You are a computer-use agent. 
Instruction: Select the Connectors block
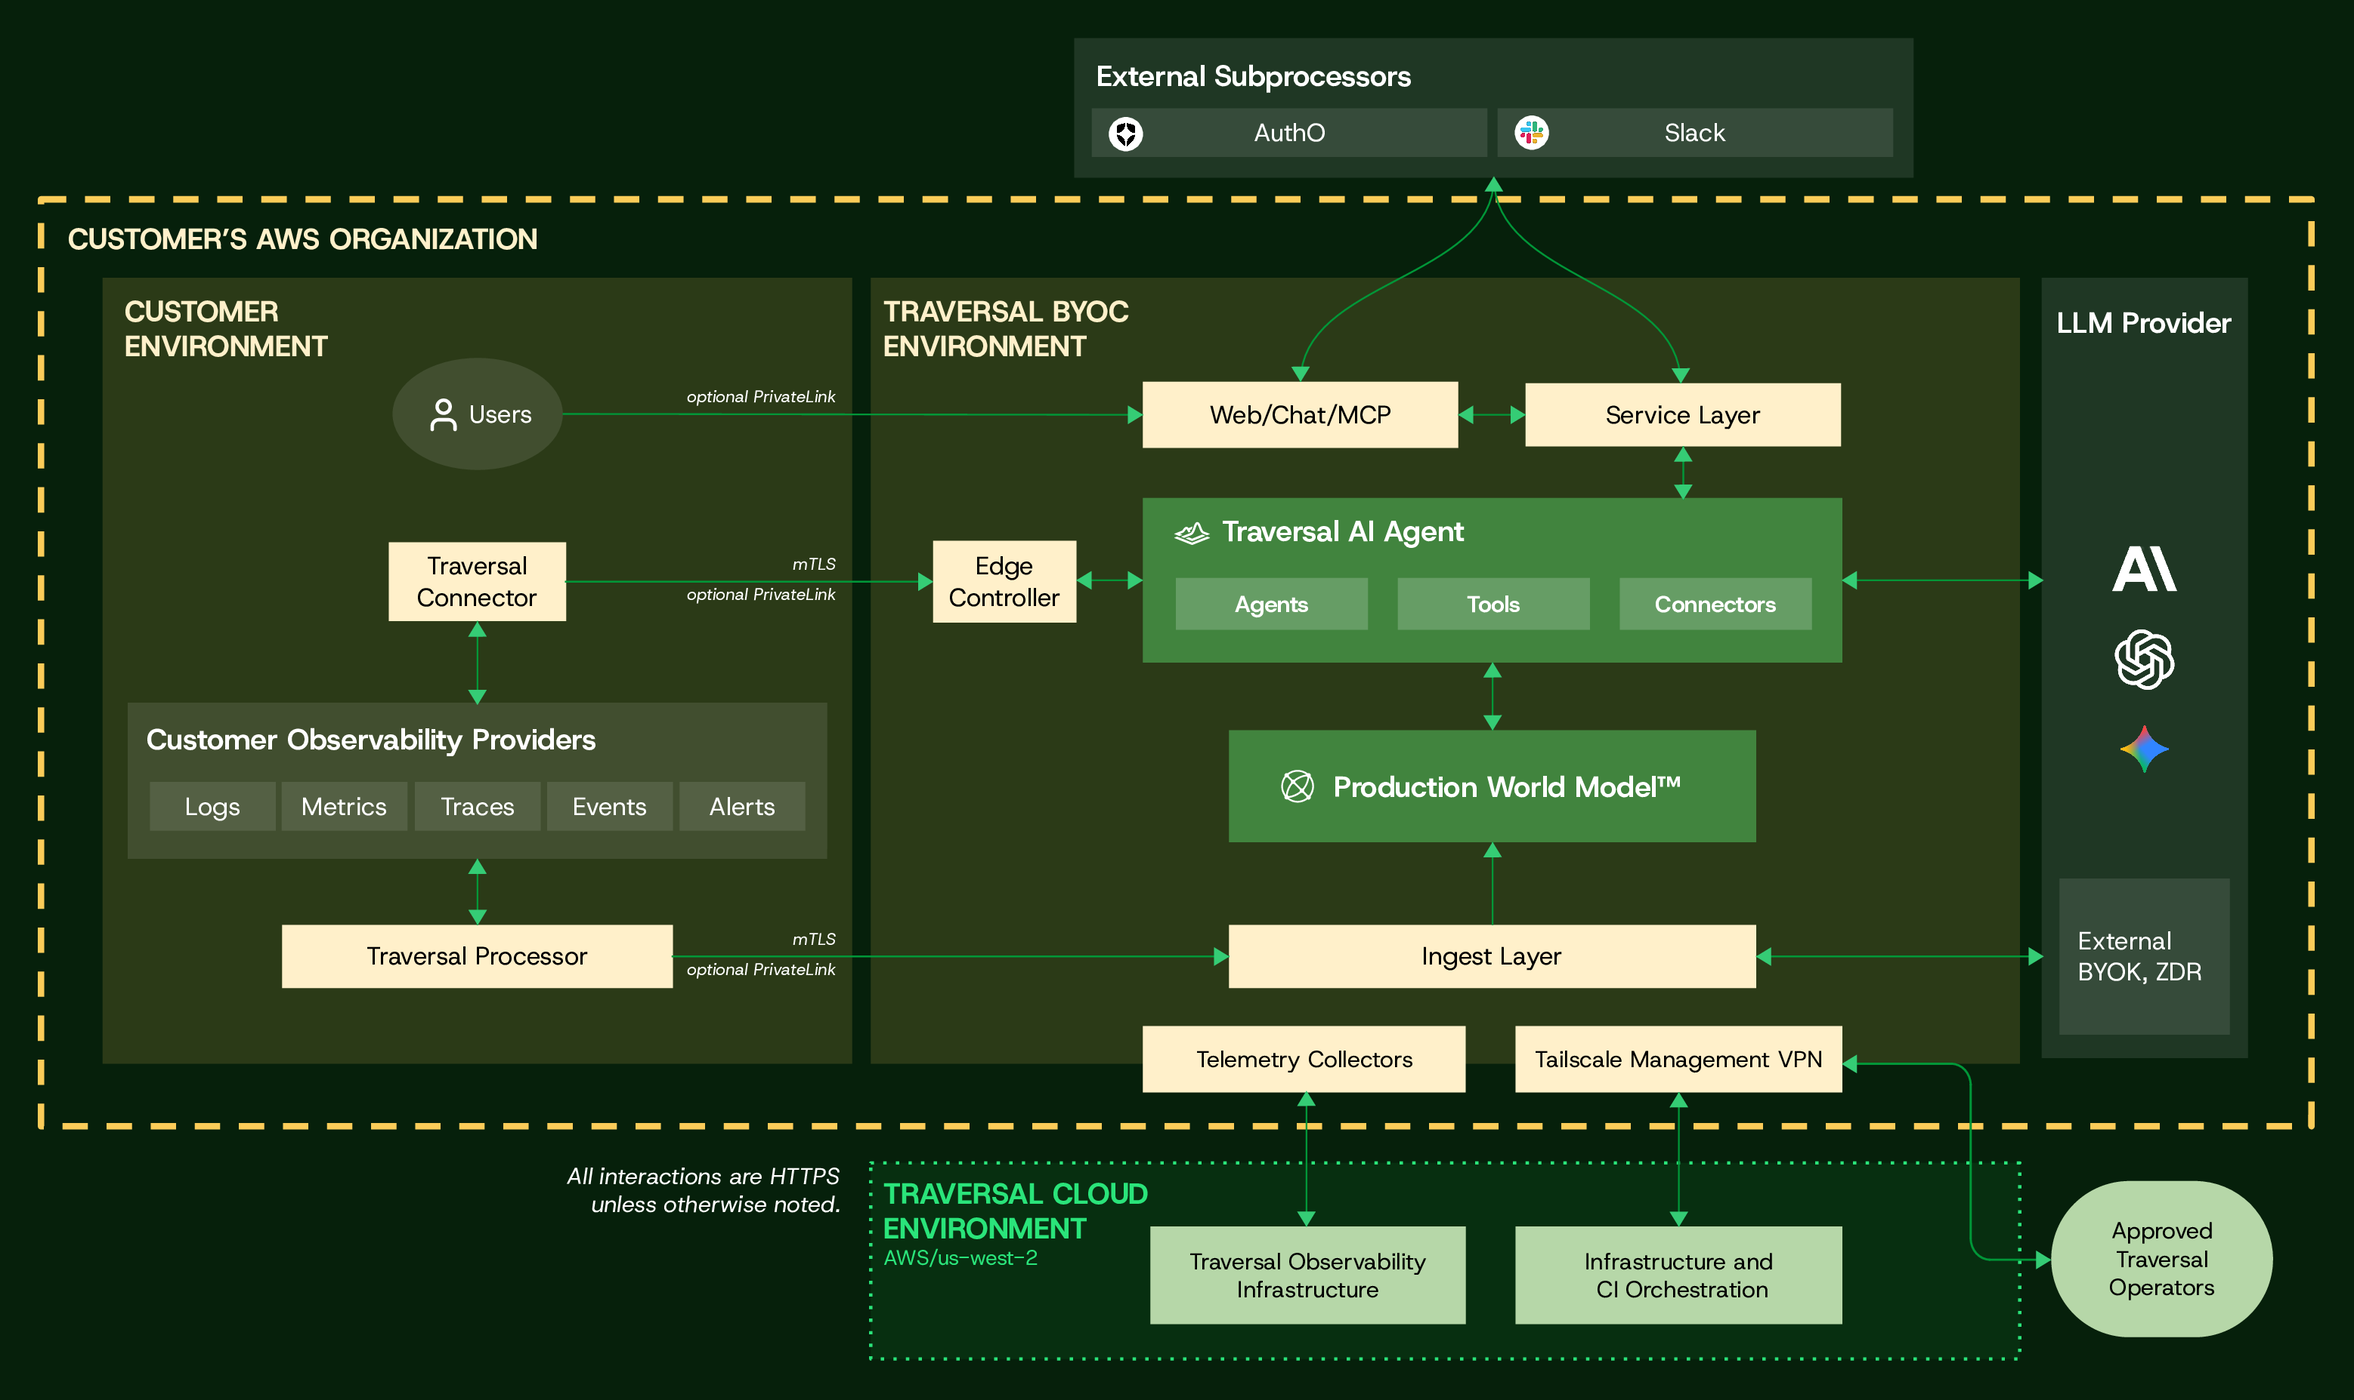(1715, 604)
